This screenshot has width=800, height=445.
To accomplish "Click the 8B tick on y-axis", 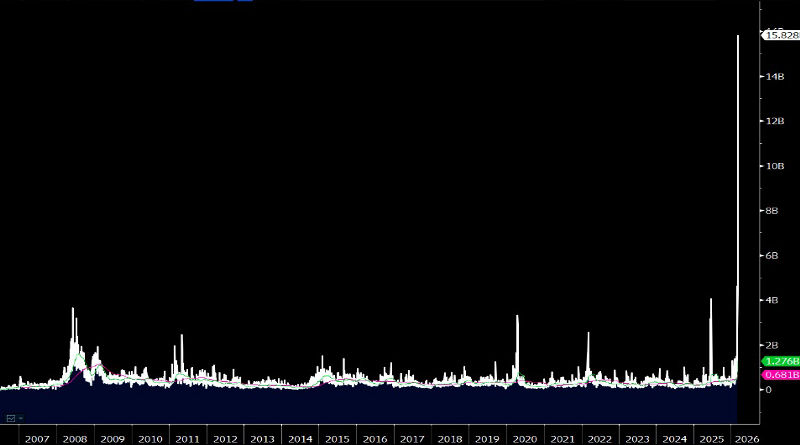I will (x=772, y=211).
